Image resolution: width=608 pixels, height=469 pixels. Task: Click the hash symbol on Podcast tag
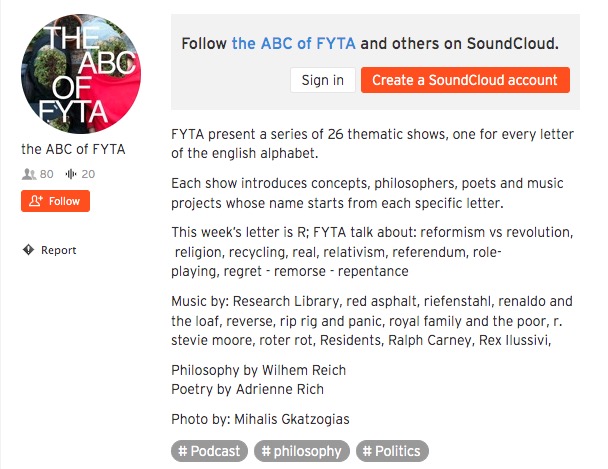tap(183, 451)
